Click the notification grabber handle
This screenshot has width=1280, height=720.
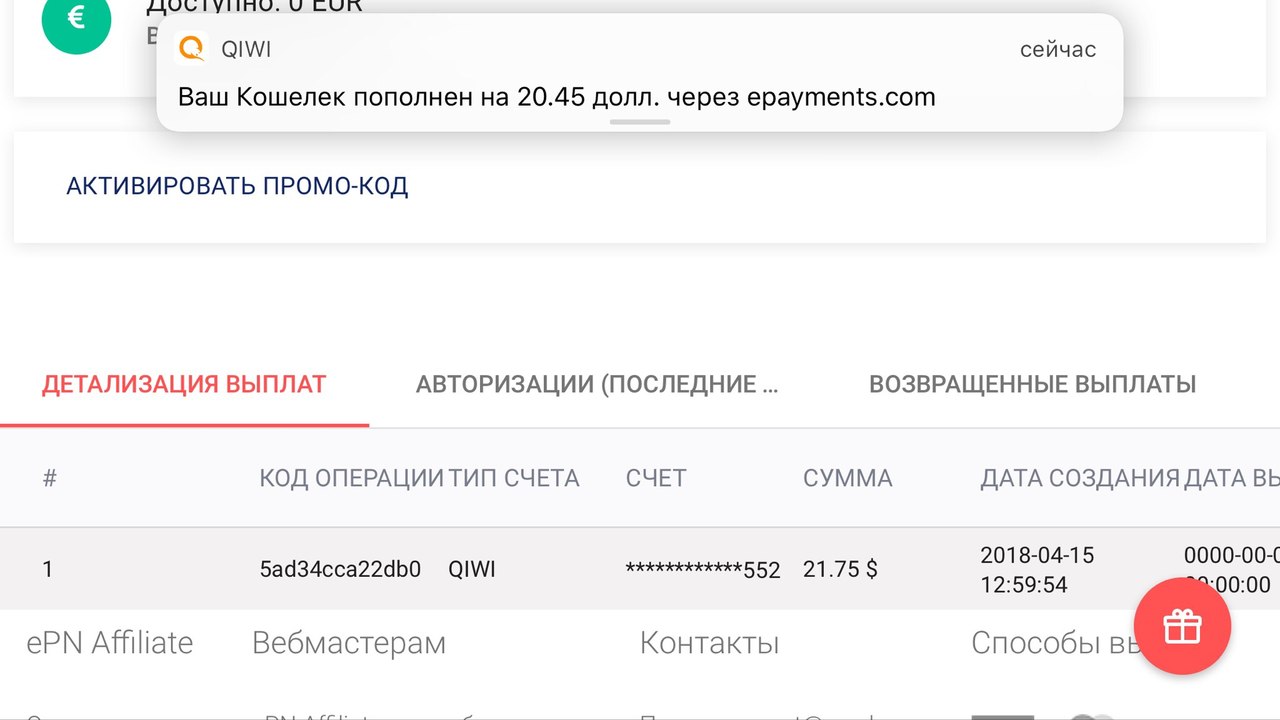click(x=640, y=122)
